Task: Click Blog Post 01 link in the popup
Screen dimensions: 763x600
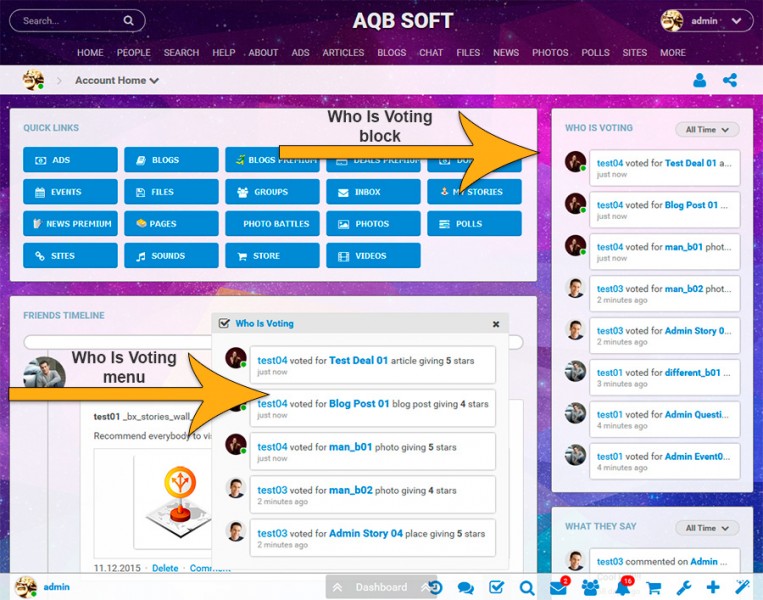Action: [x=359, y=403]
